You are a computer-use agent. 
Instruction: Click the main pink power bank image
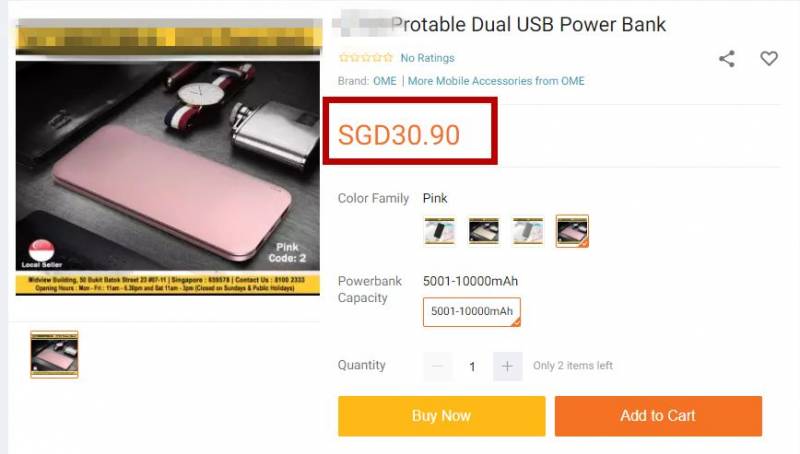[x=168, y=166]
